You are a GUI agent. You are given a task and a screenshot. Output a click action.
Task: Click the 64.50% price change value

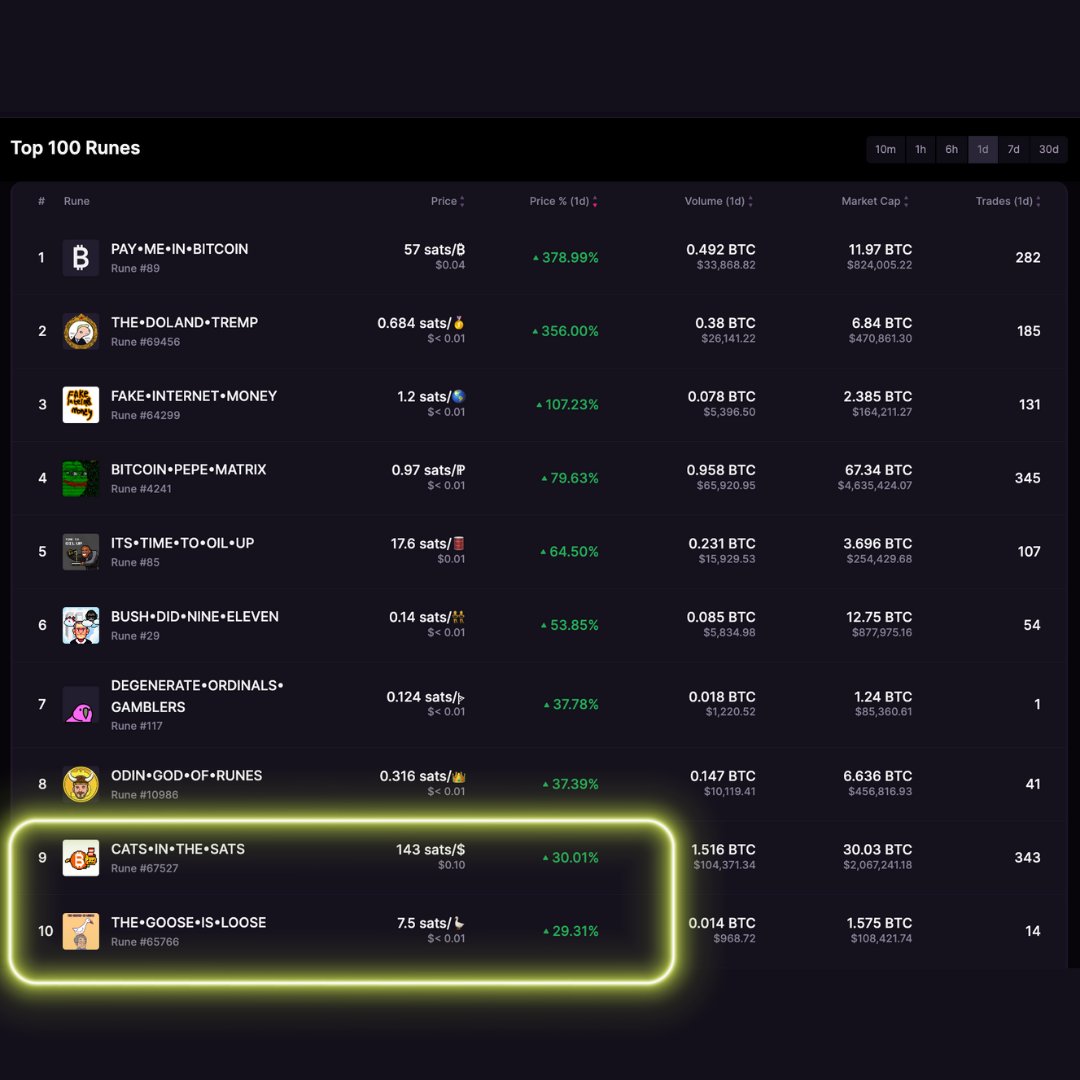[x=569, y=552]
